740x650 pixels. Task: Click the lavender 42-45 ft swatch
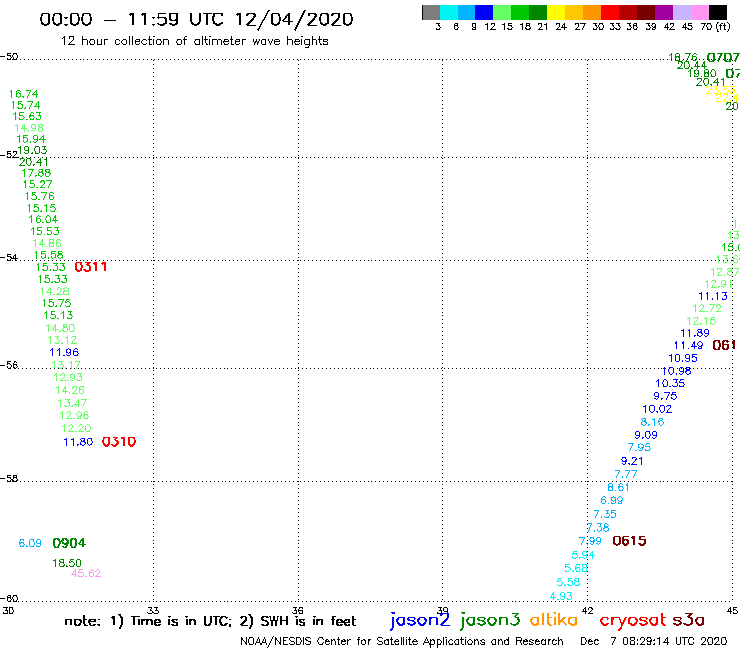point(681,12)
